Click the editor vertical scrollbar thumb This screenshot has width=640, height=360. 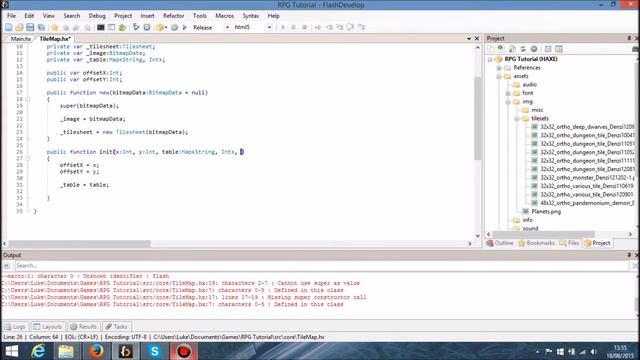(x=478, y=118)
